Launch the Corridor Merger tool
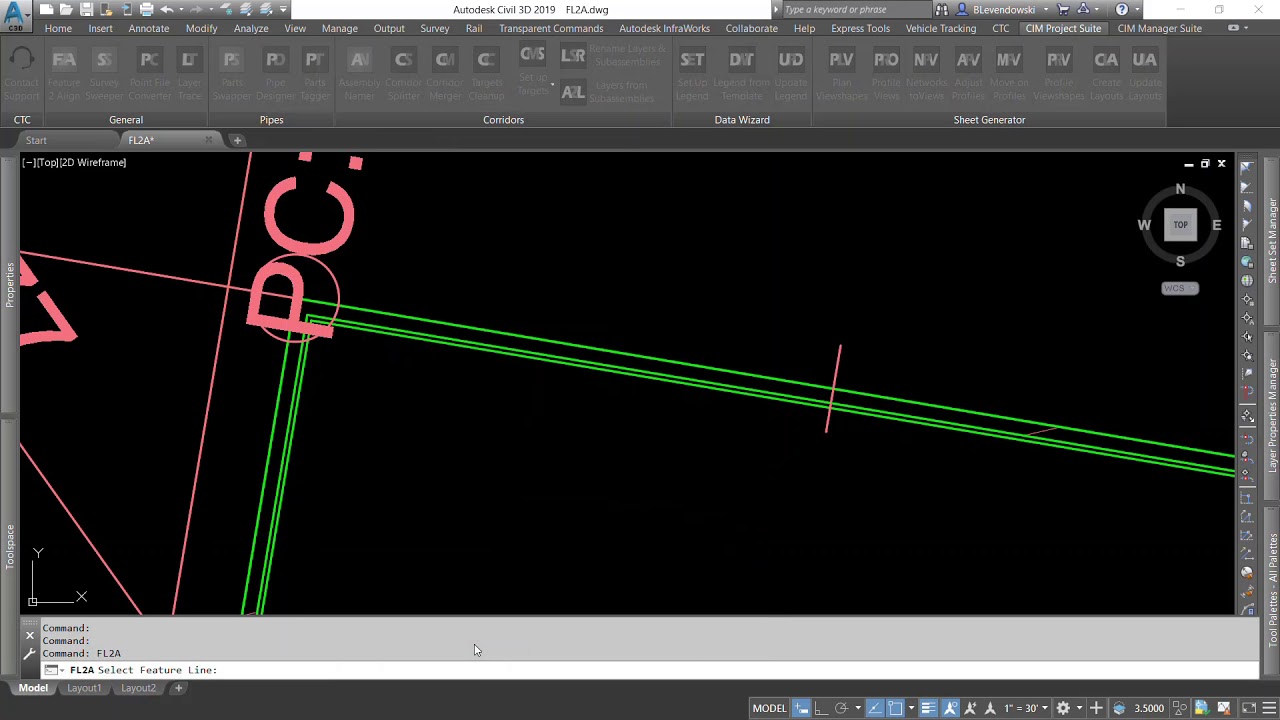1280x720 pixels. pos(445,75)
